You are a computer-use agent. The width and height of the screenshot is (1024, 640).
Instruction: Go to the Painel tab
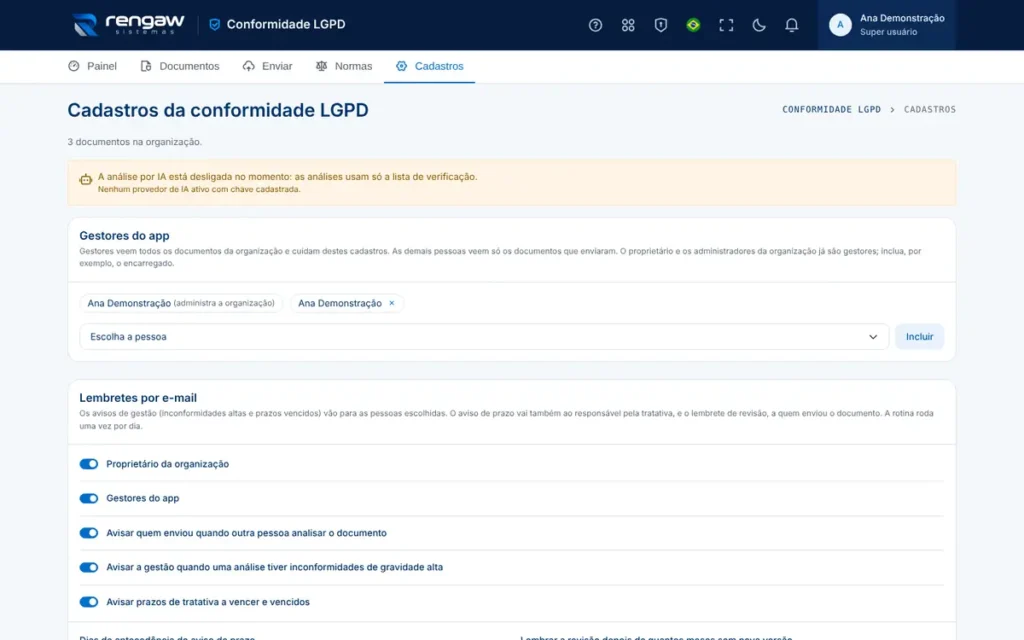tap(93, 66)
